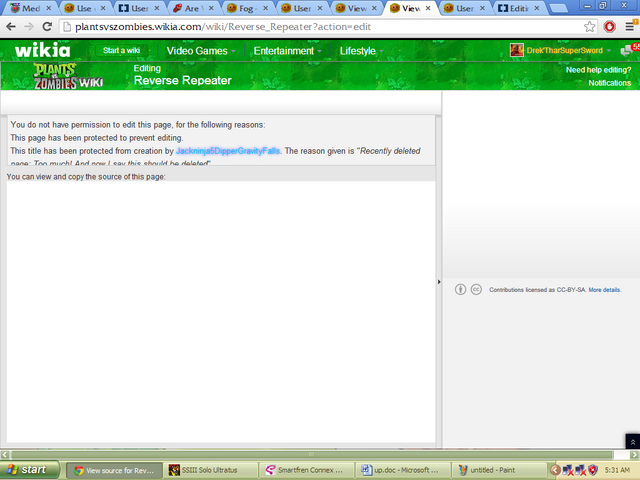Click the security shield system tray icon
Image resolution: width=640 pixels, height=480 pixels.
(593, 470)
